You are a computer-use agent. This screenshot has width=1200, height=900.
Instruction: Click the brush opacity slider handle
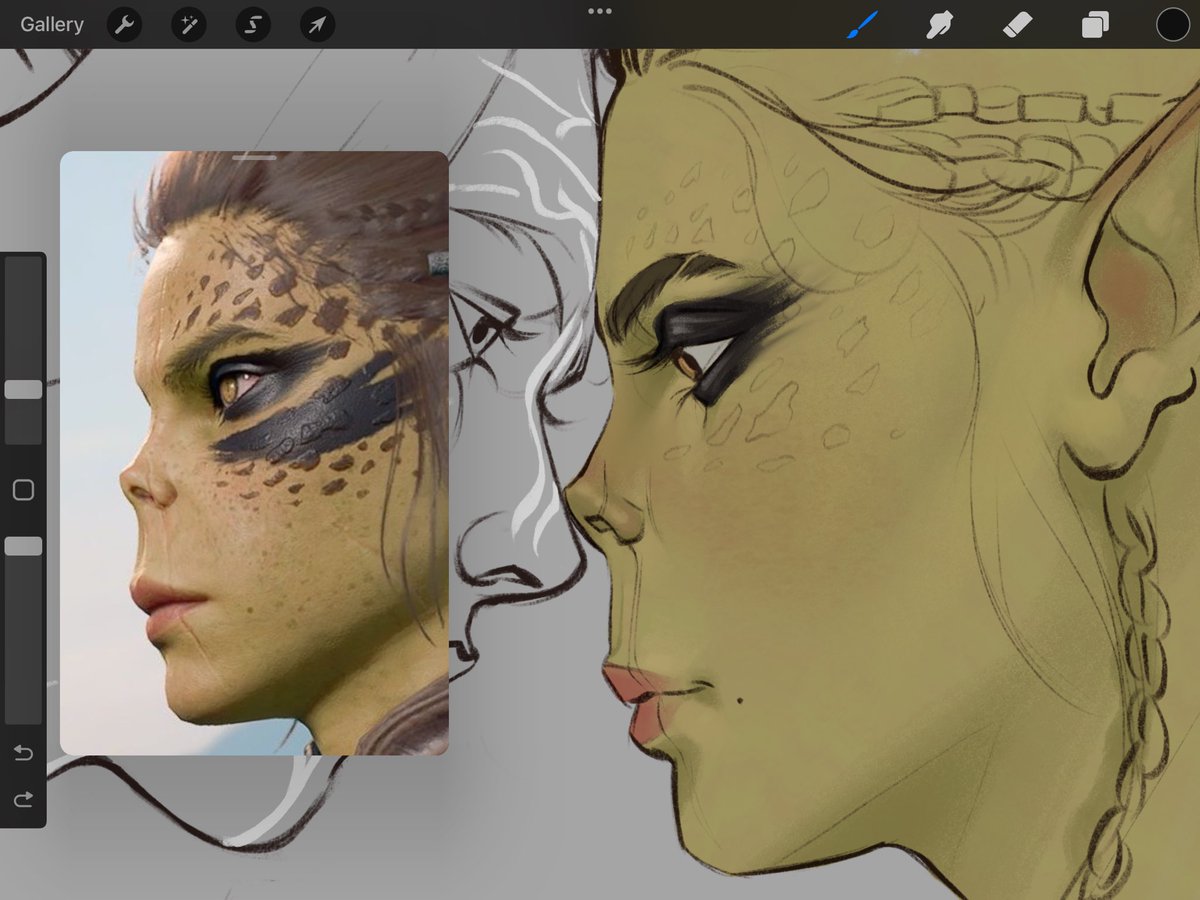(23, 546)
